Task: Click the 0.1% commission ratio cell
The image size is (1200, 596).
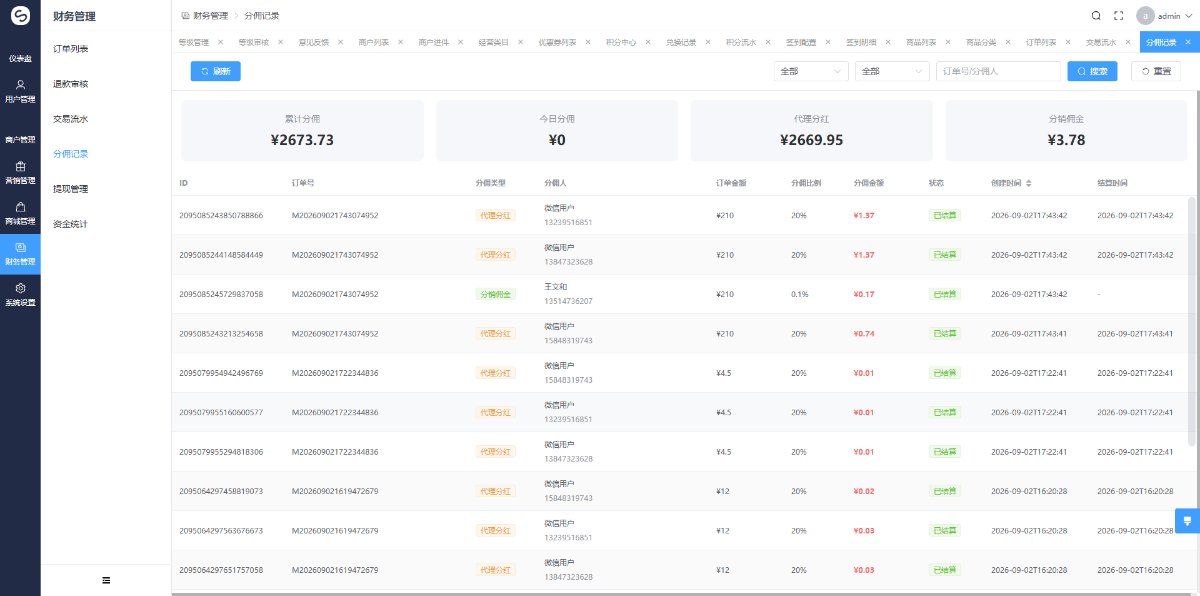Action: click(799, 294)
